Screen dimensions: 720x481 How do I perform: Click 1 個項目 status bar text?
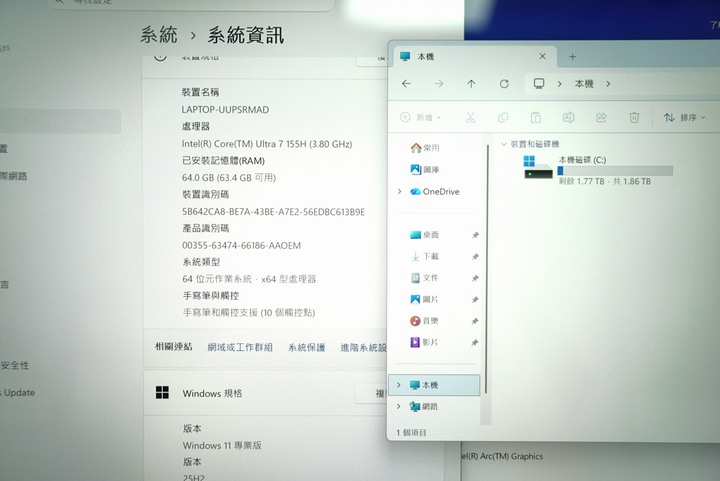point(411,432)
